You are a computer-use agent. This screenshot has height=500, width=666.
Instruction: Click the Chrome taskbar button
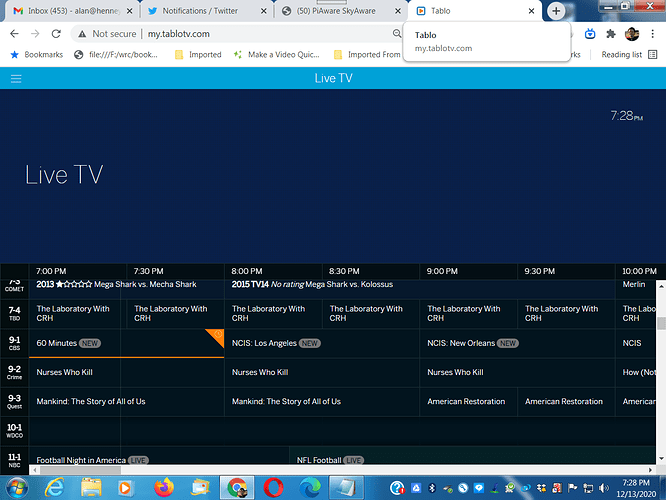click(237, 488)
